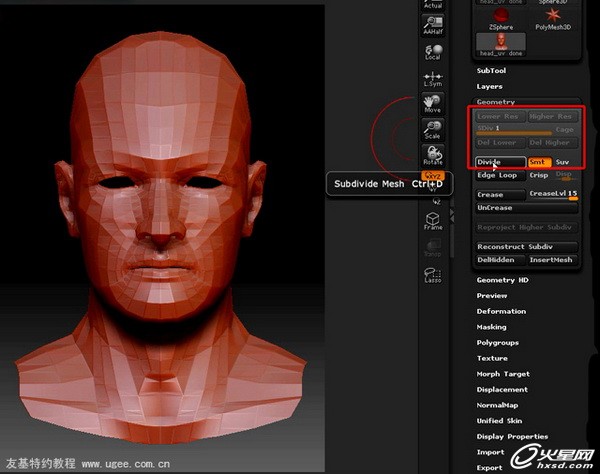Select the Lasso selection icon
Screen dimensions: 600x474
[x=433, y=275]
